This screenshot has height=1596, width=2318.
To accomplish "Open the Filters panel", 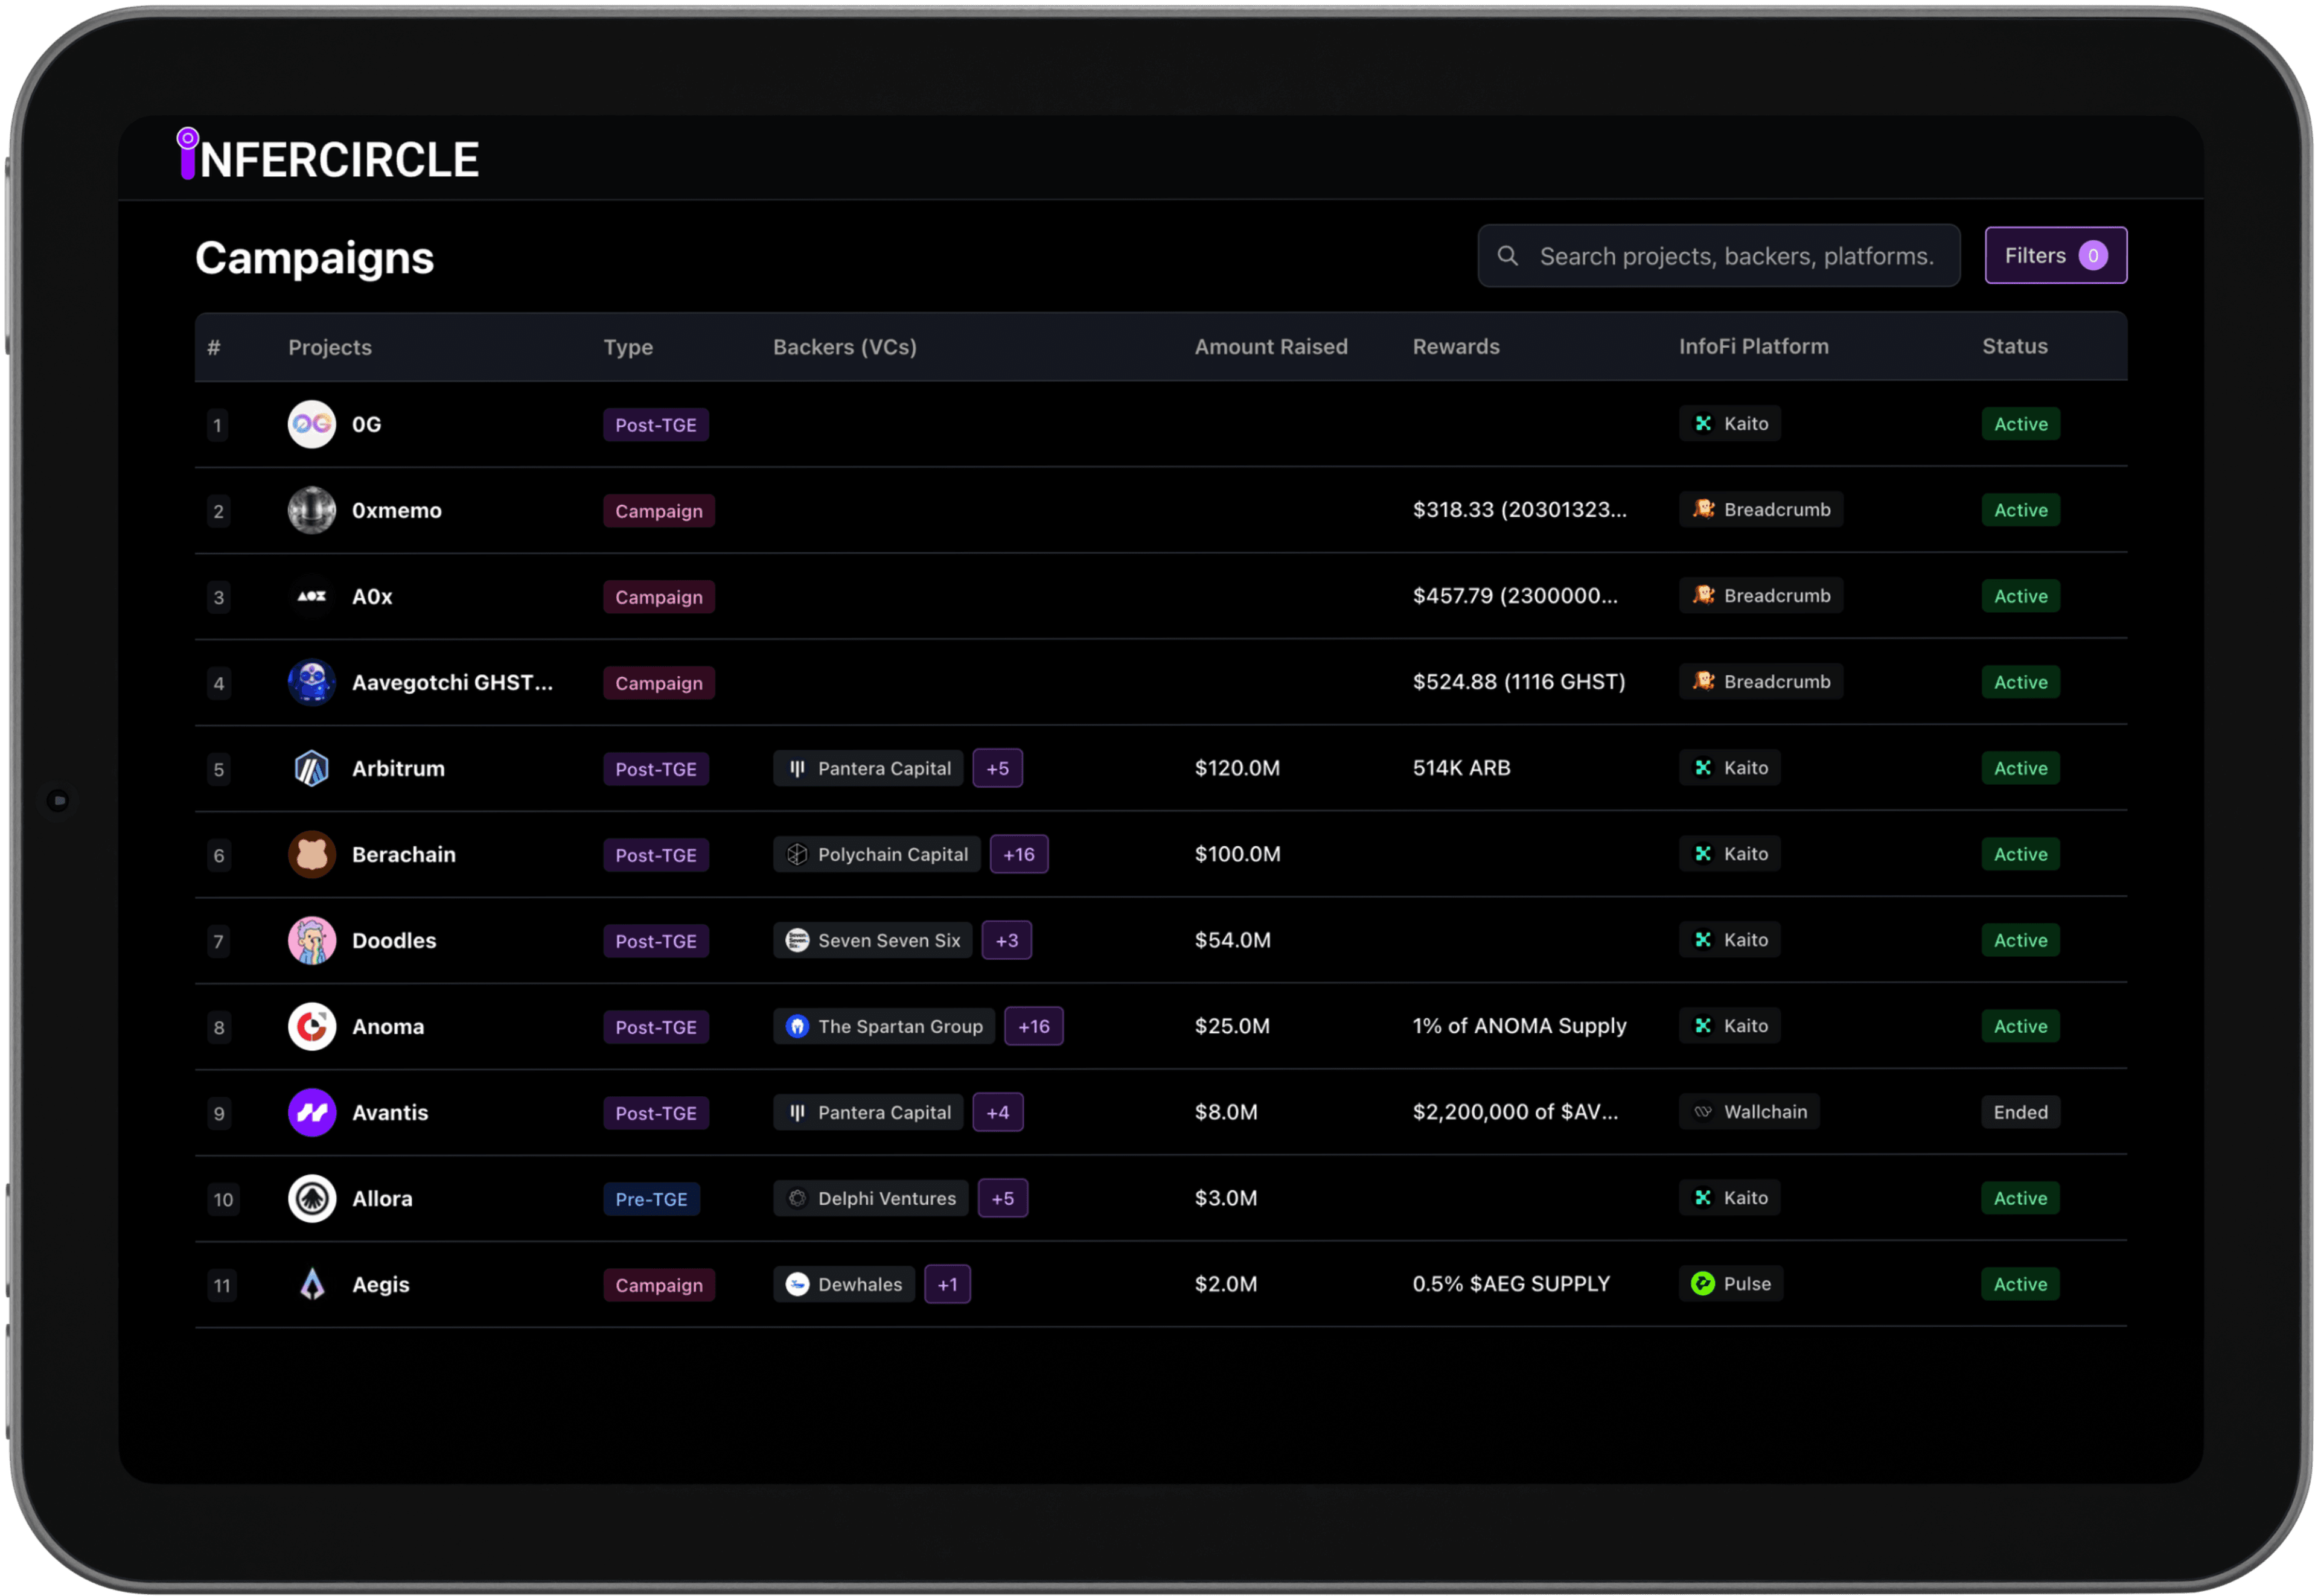I will click(2055, 255).
